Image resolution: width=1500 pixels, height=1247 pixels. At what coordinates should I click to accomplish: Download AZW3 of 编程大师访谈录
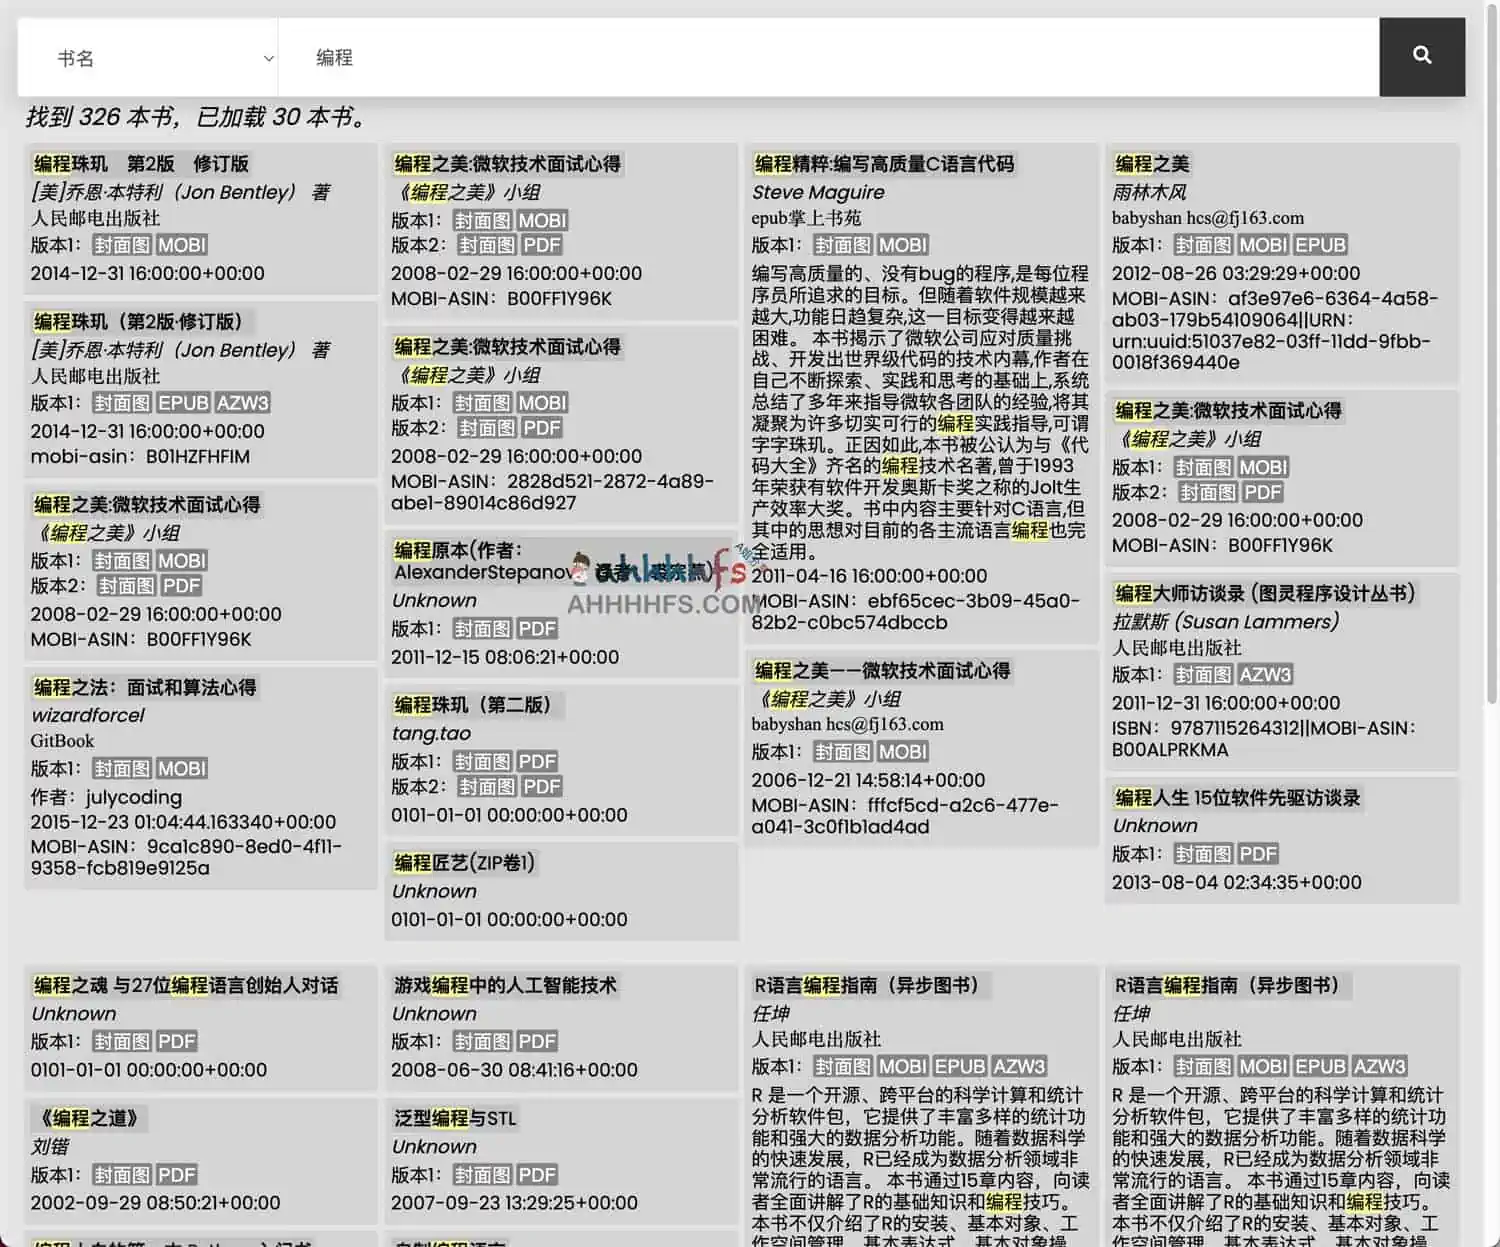click(1265, 674)
